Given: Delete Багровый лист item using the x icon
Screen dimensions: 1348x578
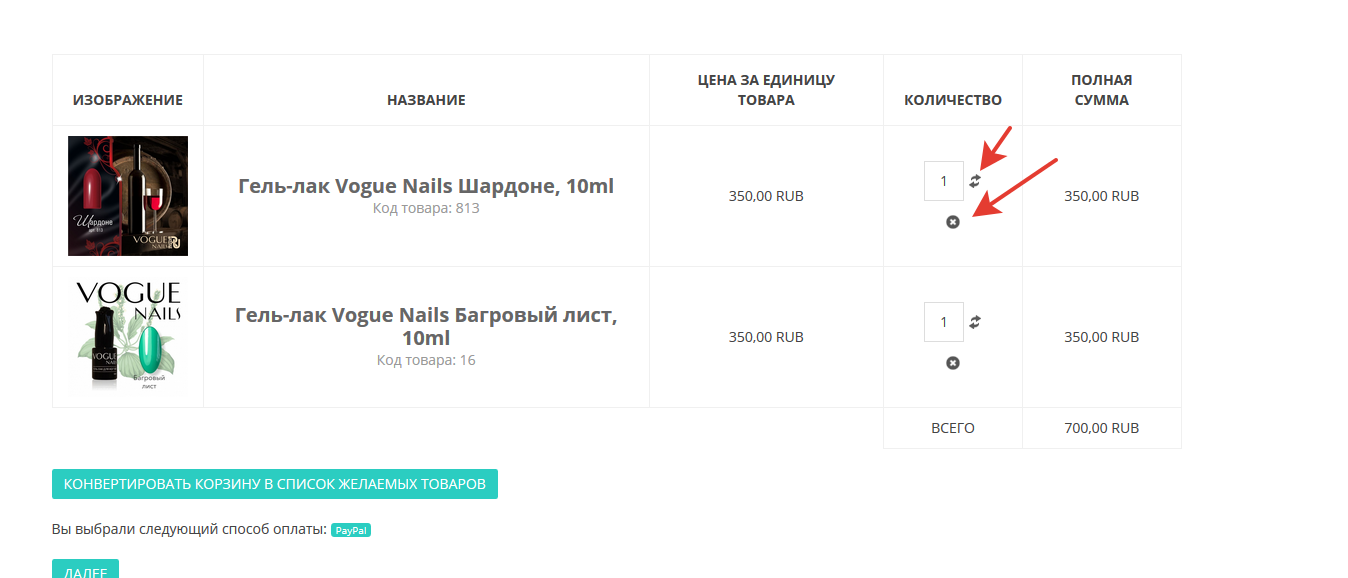Looking at the screenshot, I should tap(953, 363).
